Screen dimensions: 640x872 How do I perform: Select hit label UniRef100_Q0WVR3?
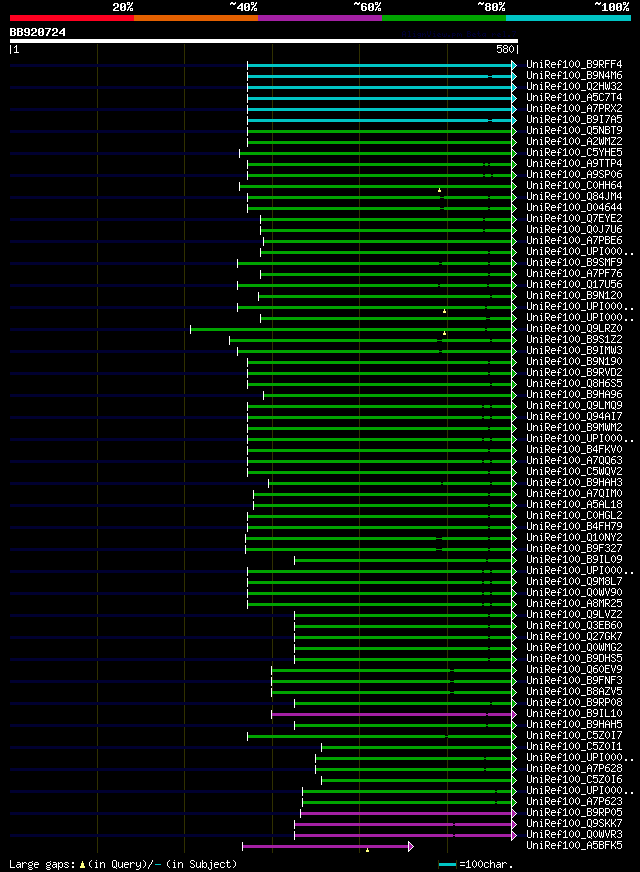coord(574,834)
